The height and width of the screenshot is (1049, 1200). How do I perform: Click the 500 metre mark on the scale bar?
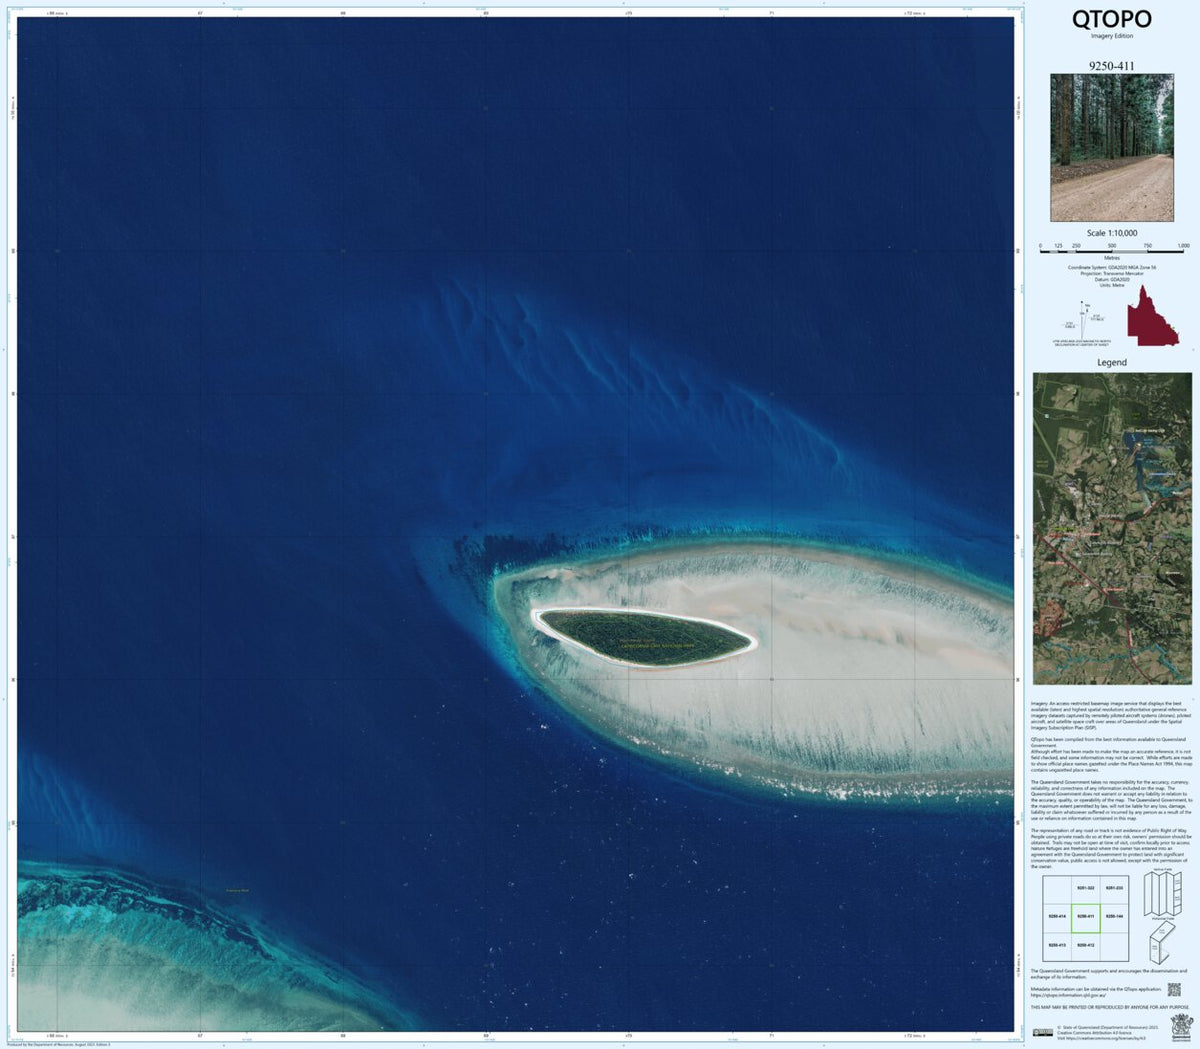click(x=1113, y=251)
